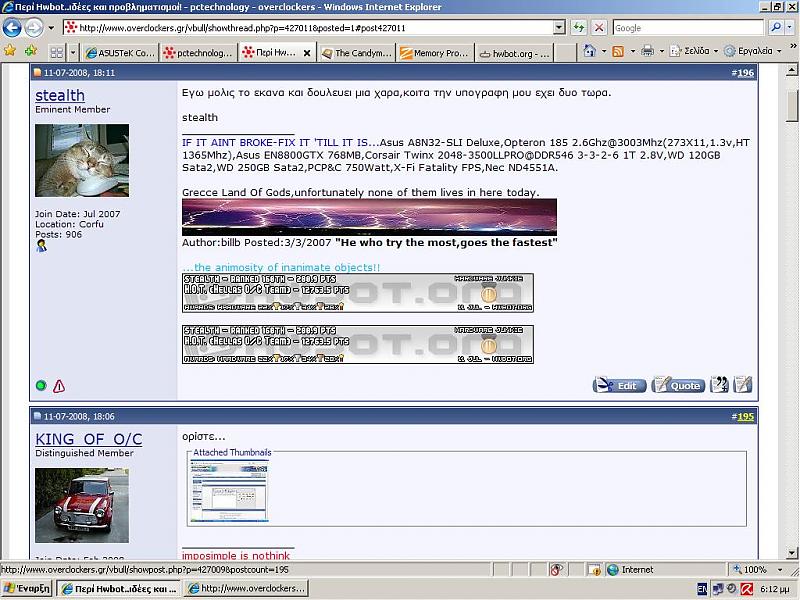
Task: Click the Print icon
Action: coord(647,51)
